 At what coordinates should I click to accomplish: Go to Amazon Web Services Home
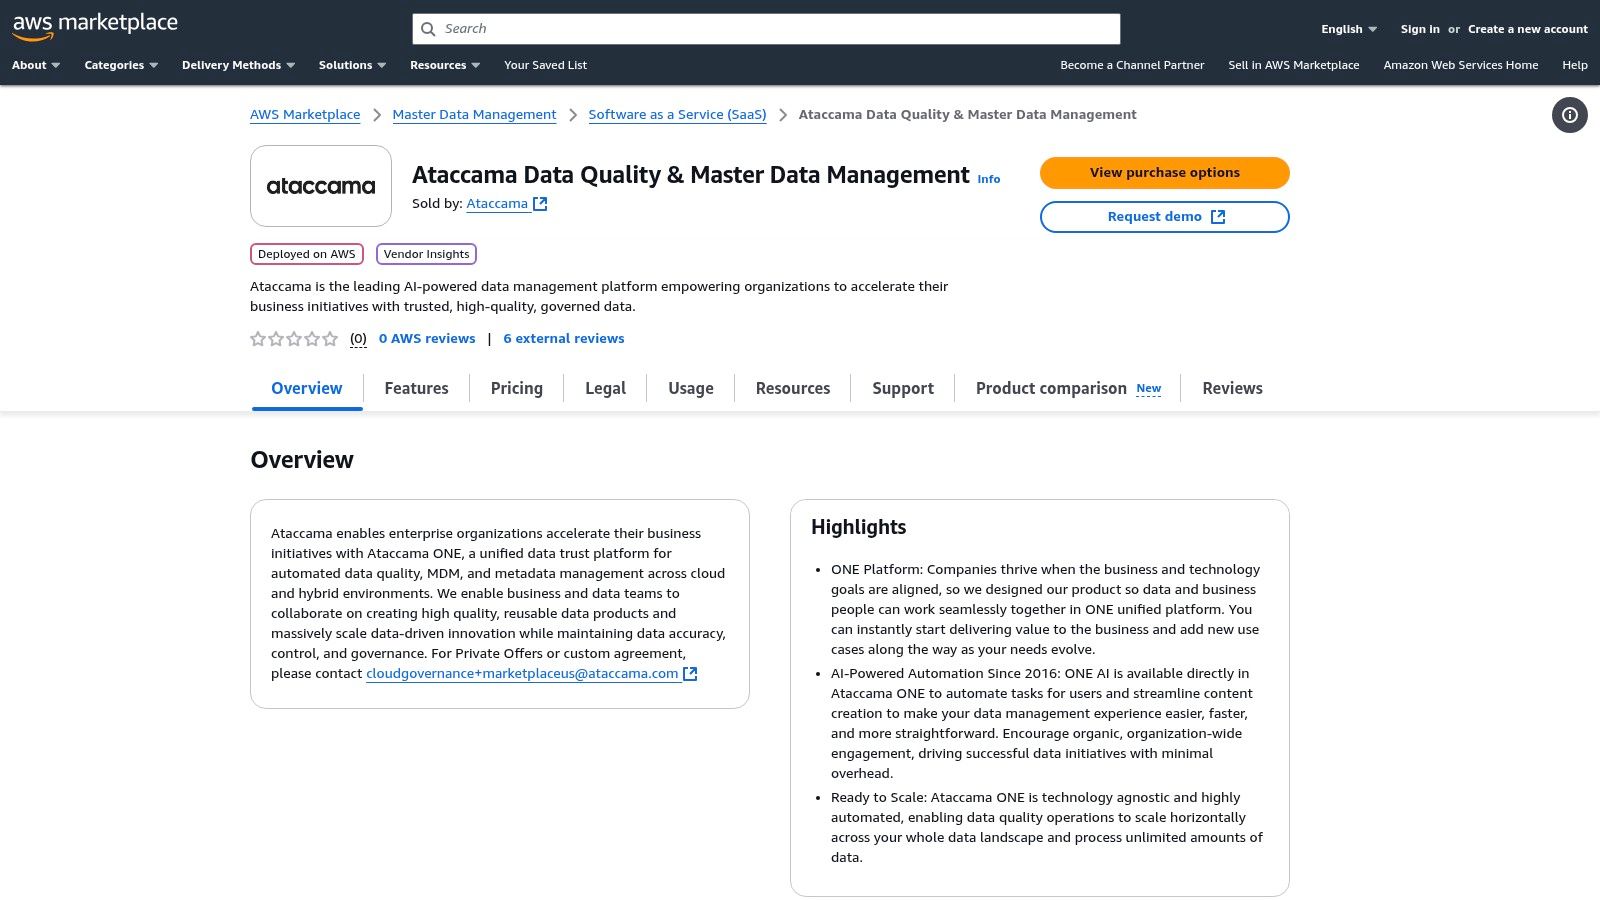pyautogui.click(x=1461, y=65)
